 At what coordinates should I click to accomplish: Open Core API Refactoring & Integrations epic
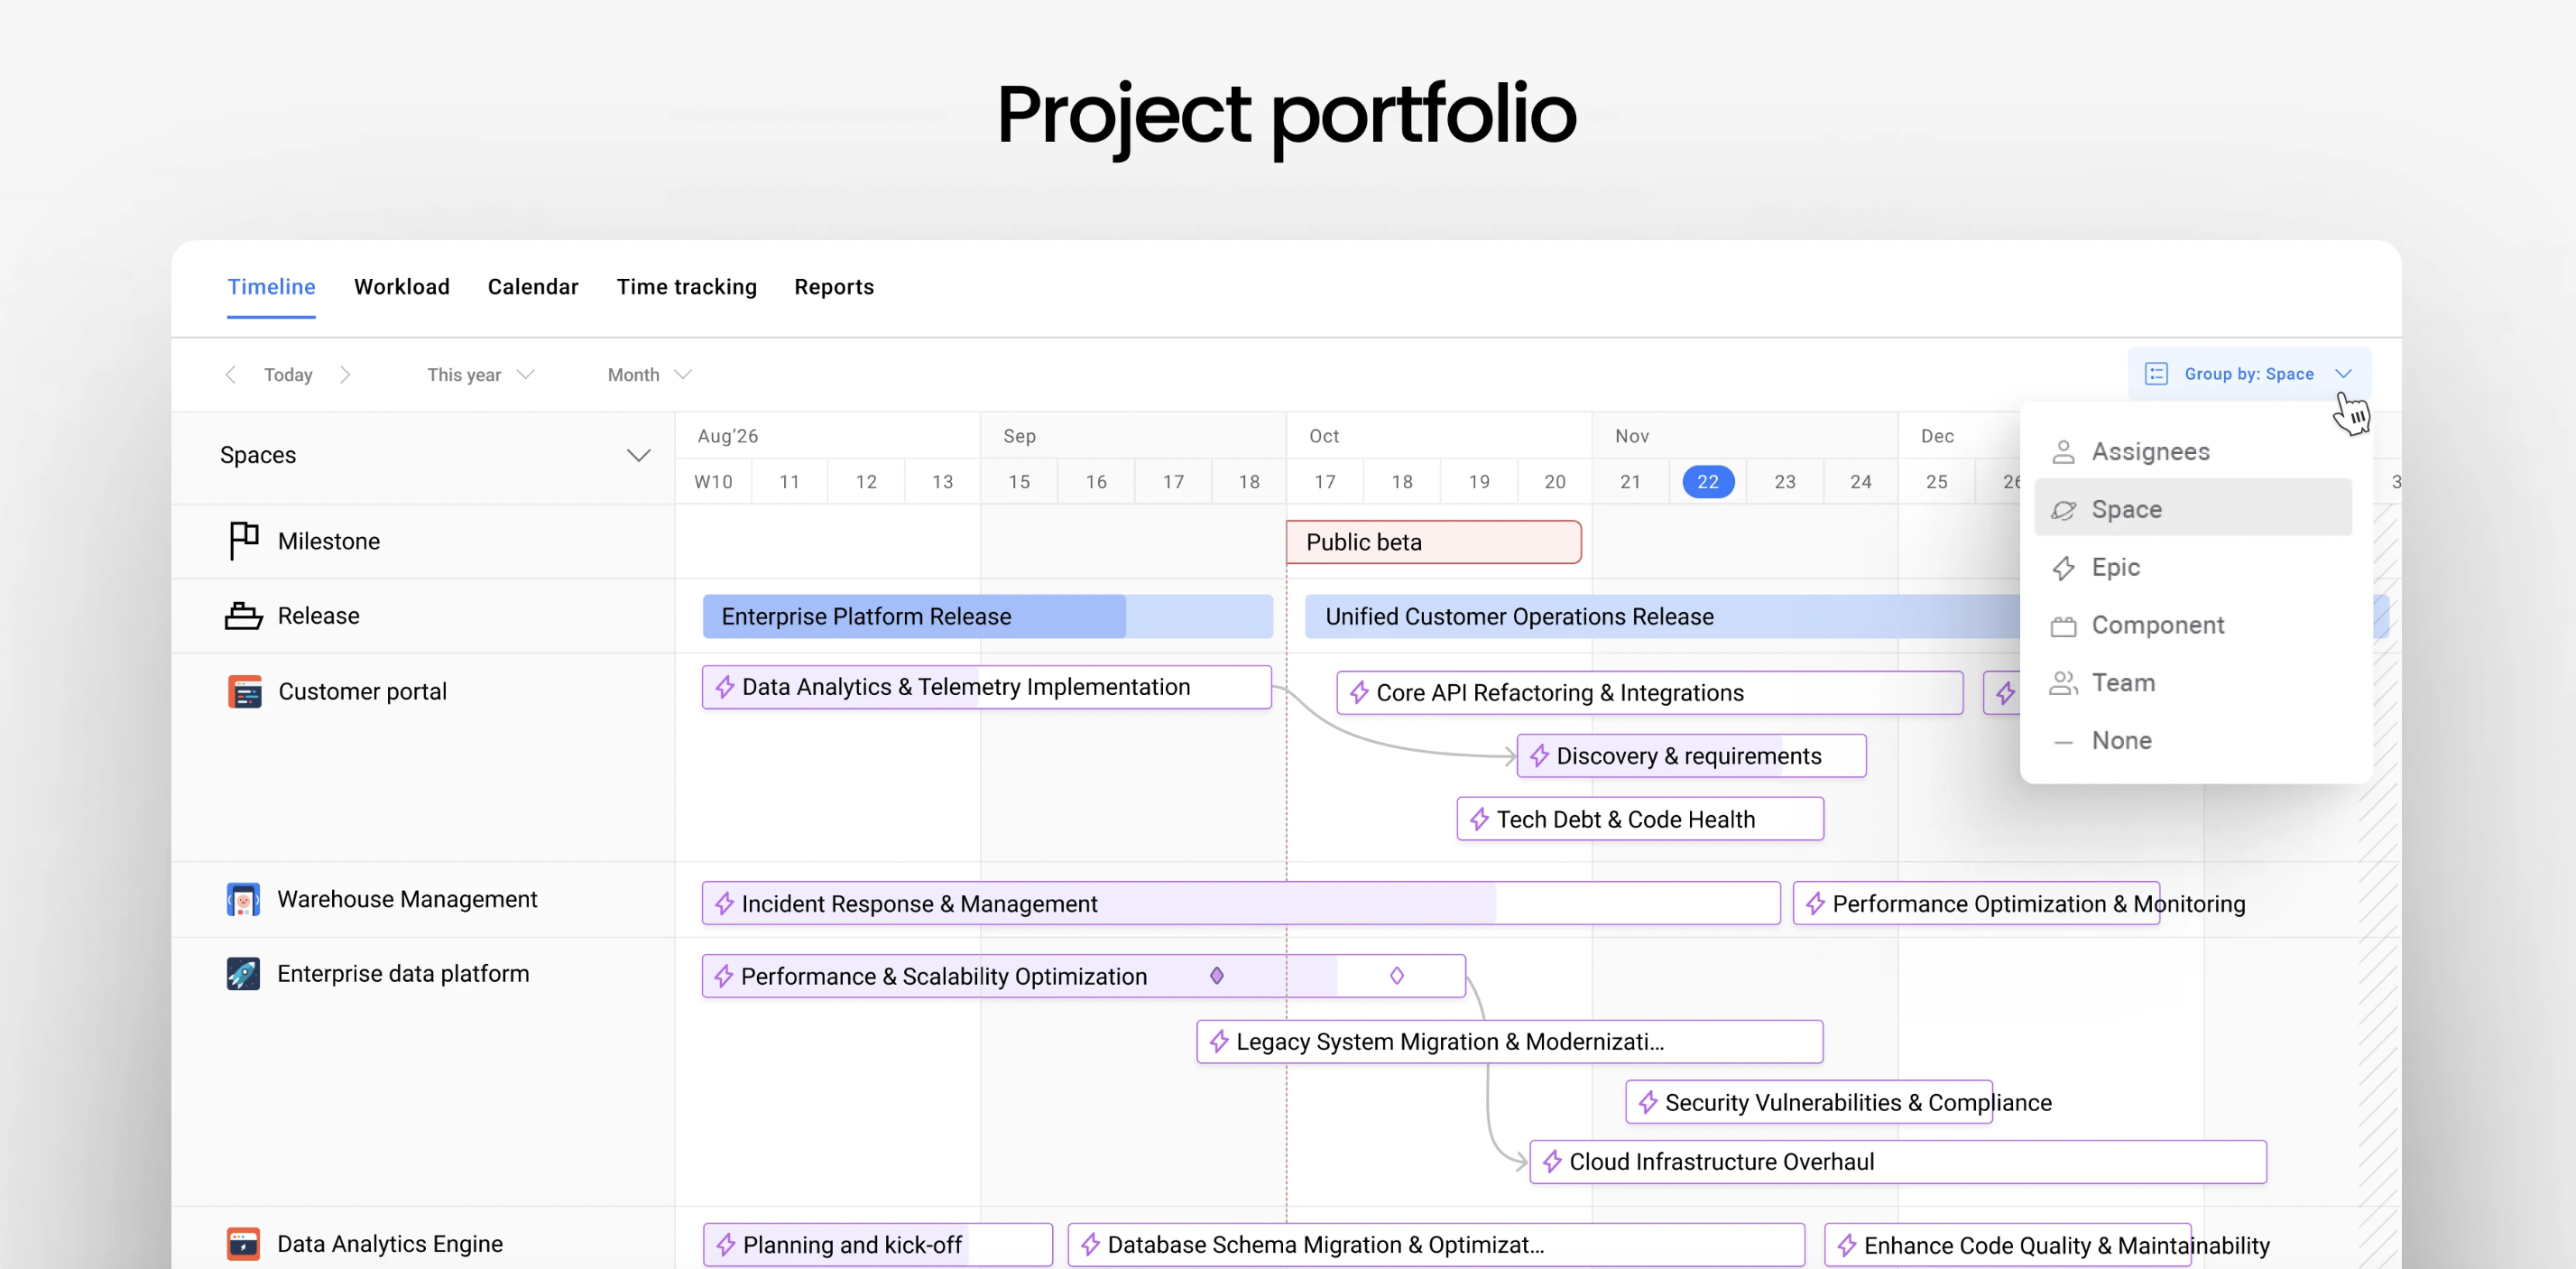1649,693
